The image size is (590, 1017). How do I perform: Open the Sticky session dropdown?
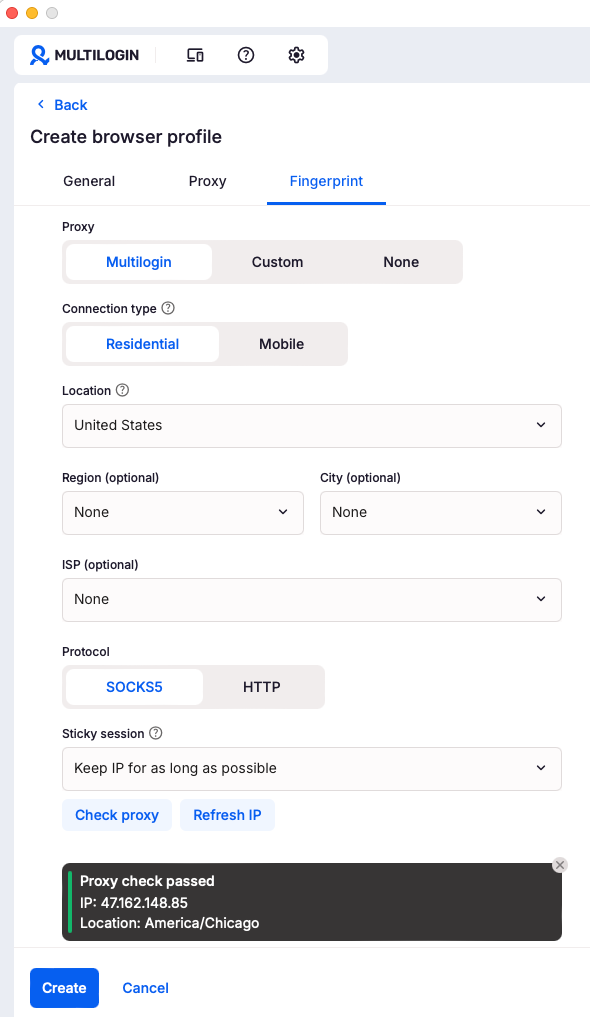(312, 768)
